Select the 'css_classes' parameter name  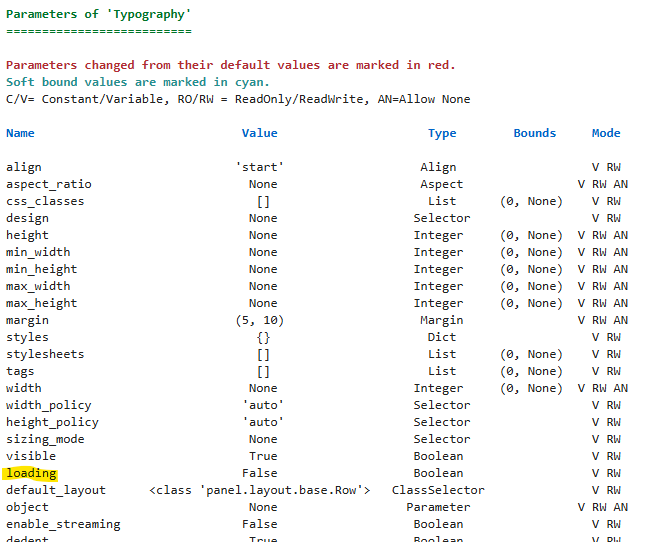pyautogui.click(x=45, y=201)
